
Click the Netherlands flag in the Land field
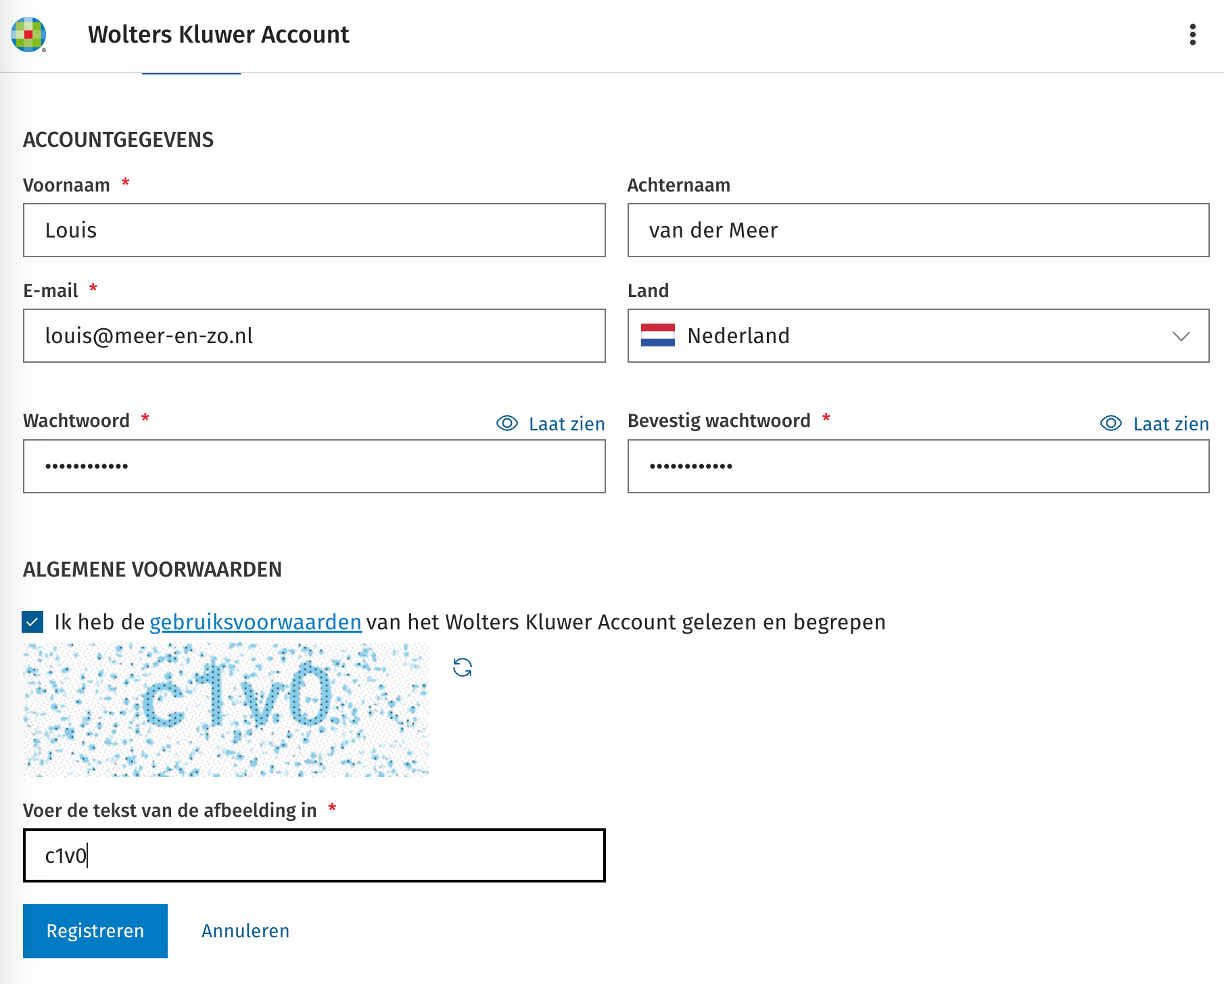(x=658, y=335)
